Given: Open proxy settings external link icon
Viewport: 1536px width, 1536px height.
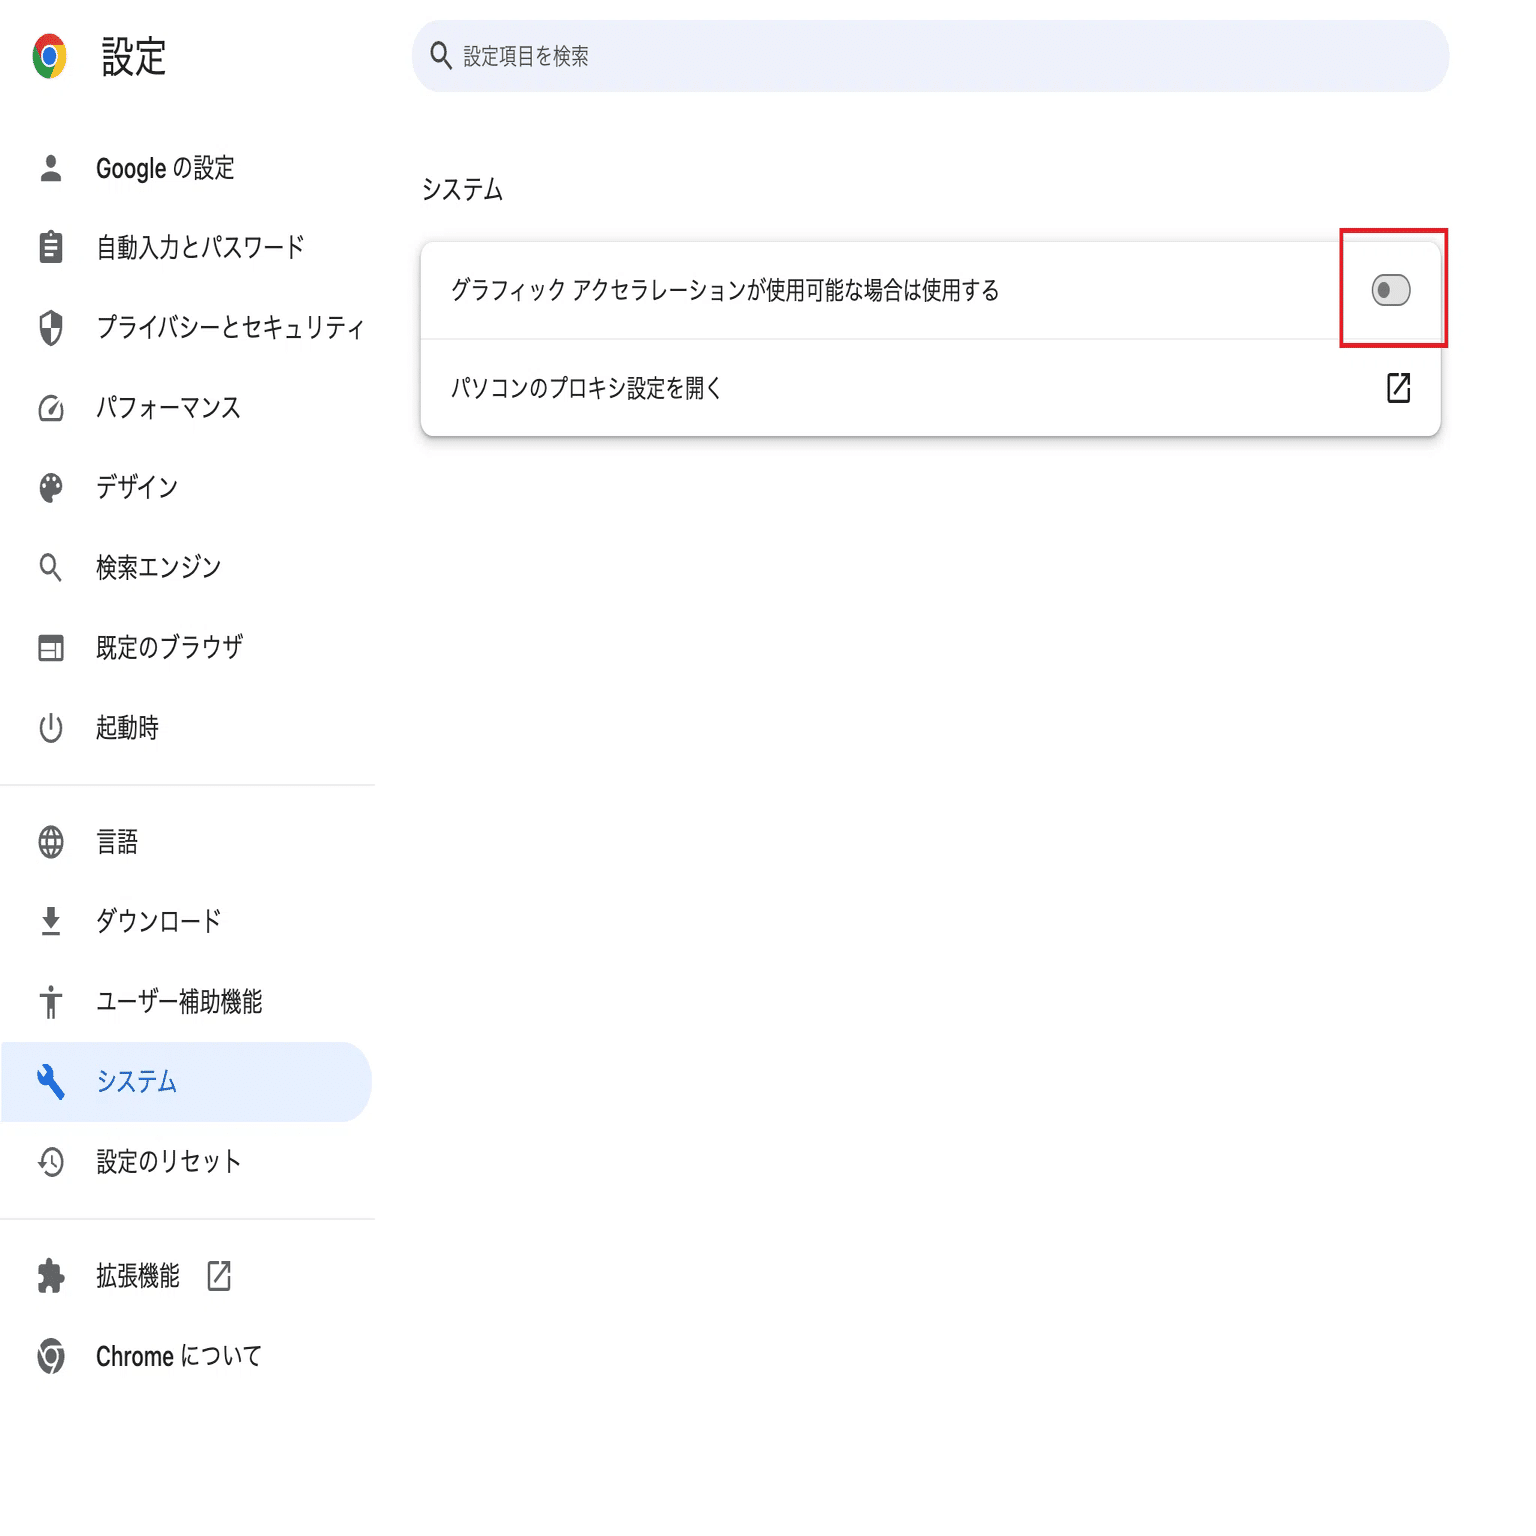Looking at the screenshot, I should [x=1398, y=388].
